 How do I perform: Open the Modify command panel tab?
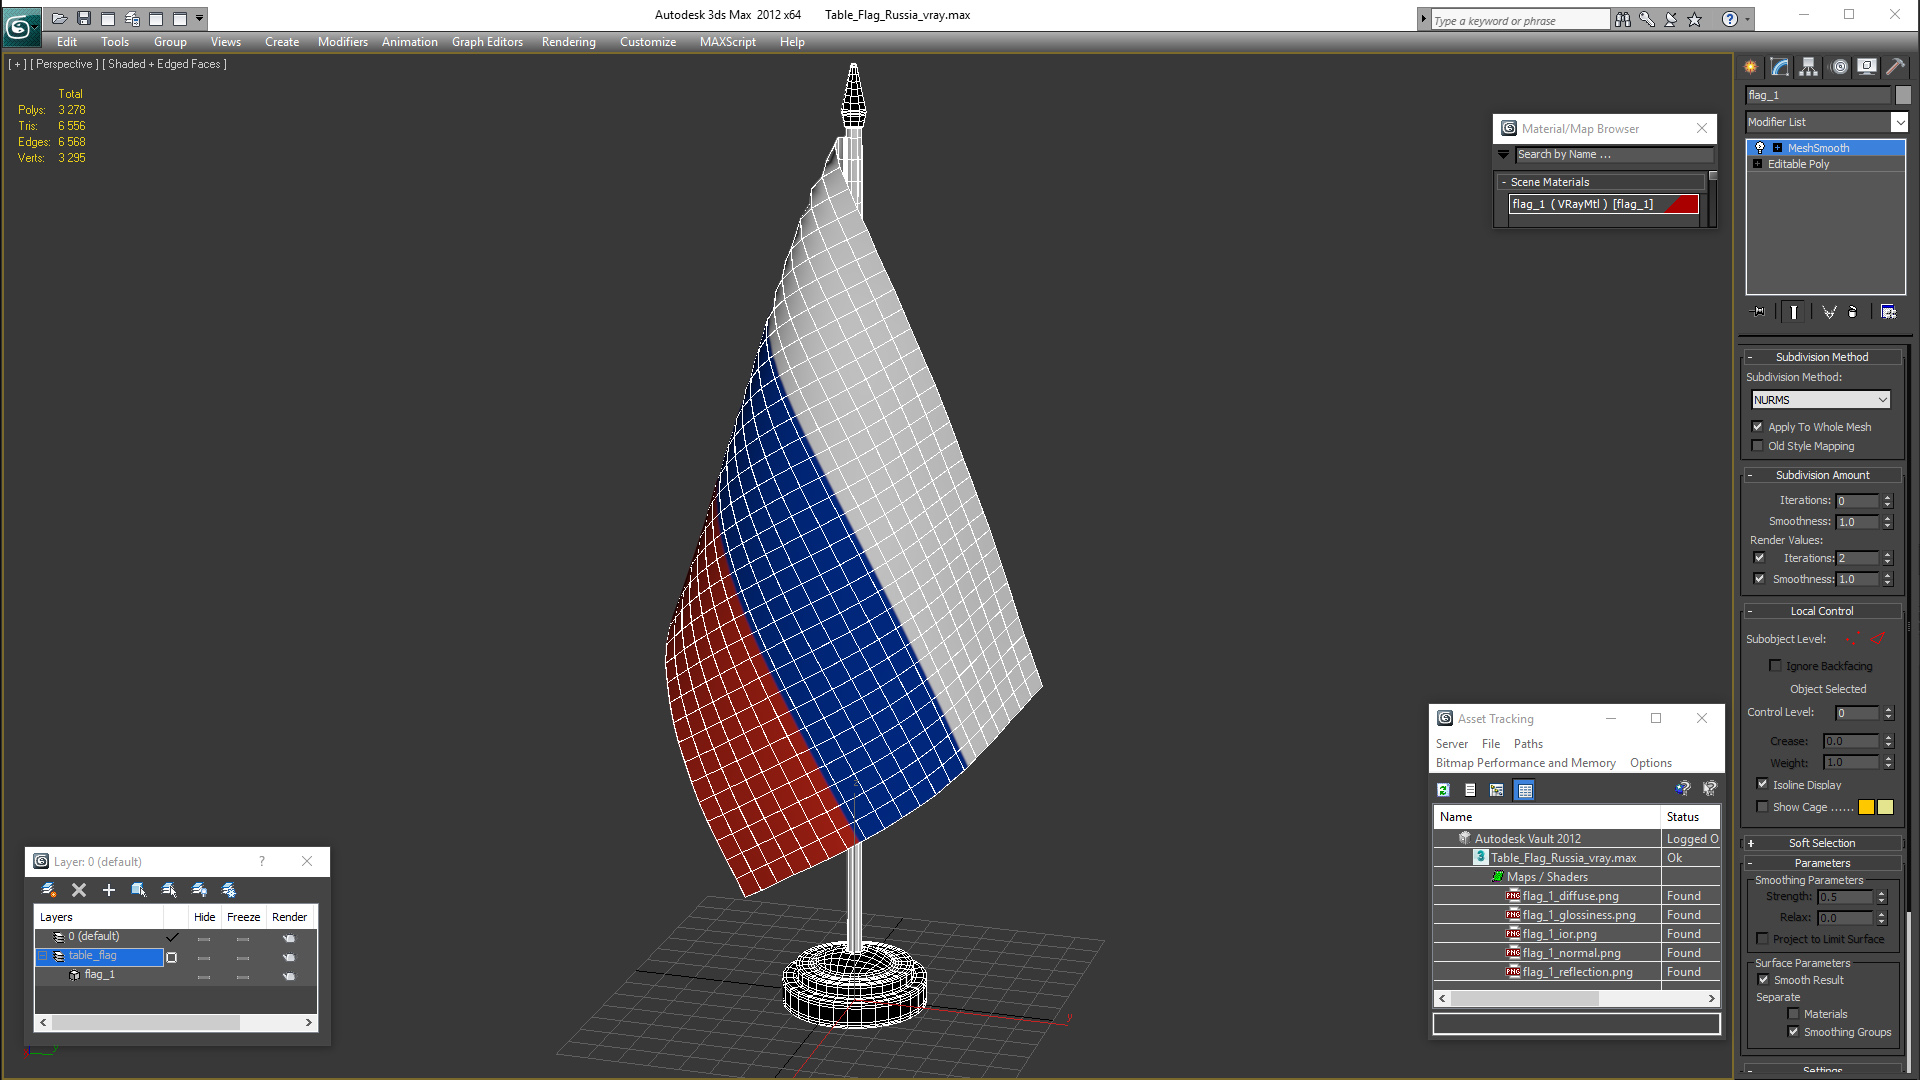(1780, 67)
